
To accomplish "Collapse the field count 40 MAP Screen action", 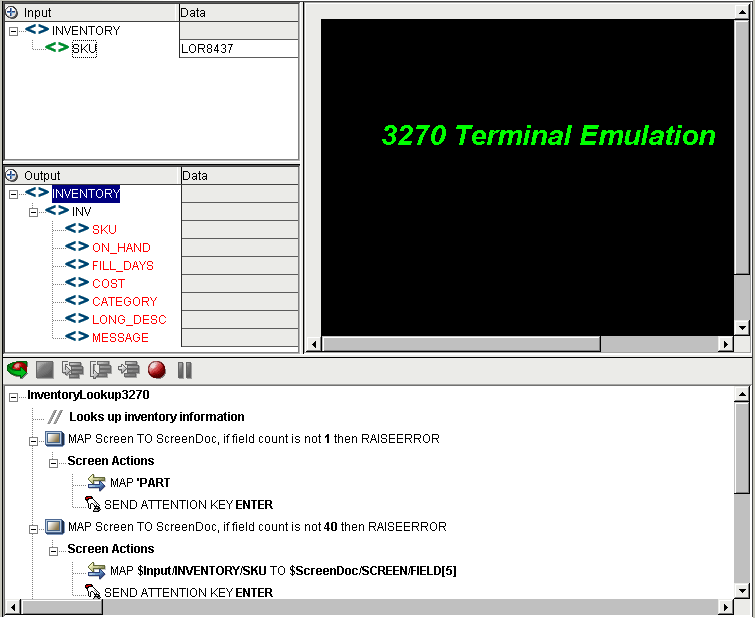I will click(x=33, y=529).
